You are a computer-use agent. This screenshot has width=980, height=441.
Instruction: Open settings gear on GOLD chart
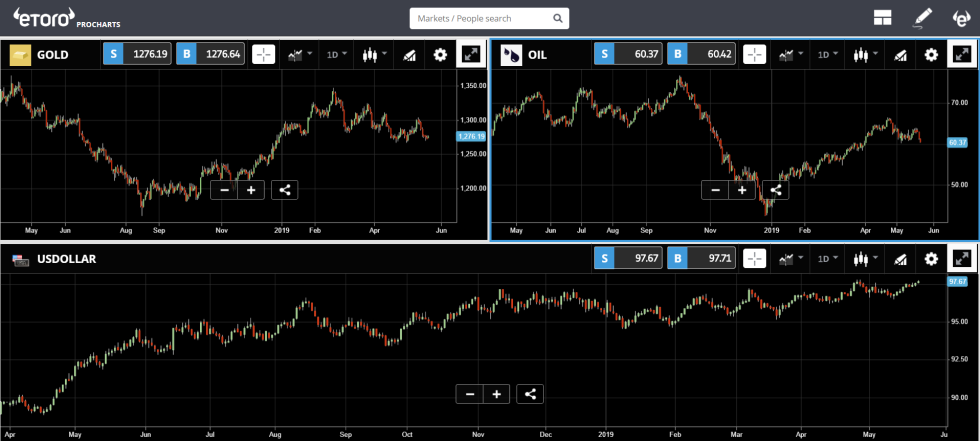[440, 55]
